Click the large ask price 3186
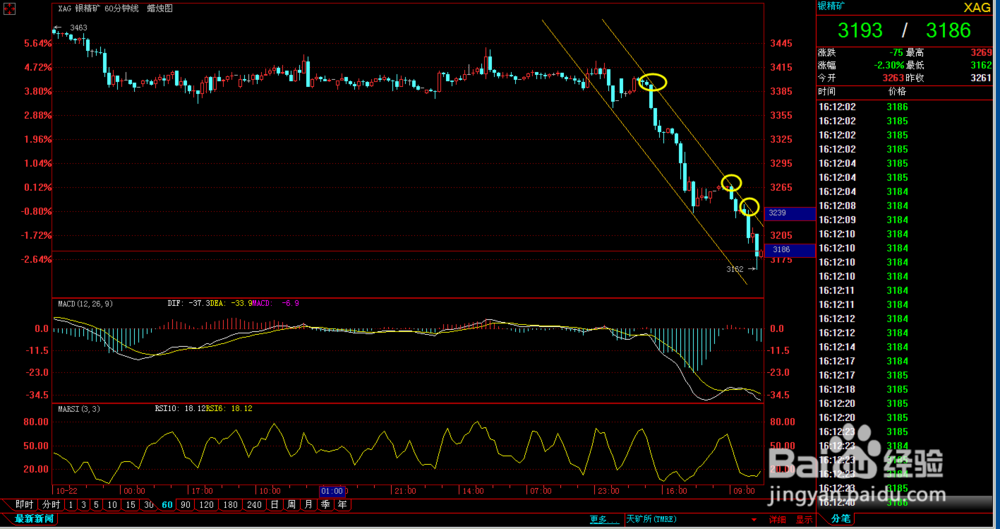Image resolution: width=1000 pixels, height=529 pixels. click(948, 30)
